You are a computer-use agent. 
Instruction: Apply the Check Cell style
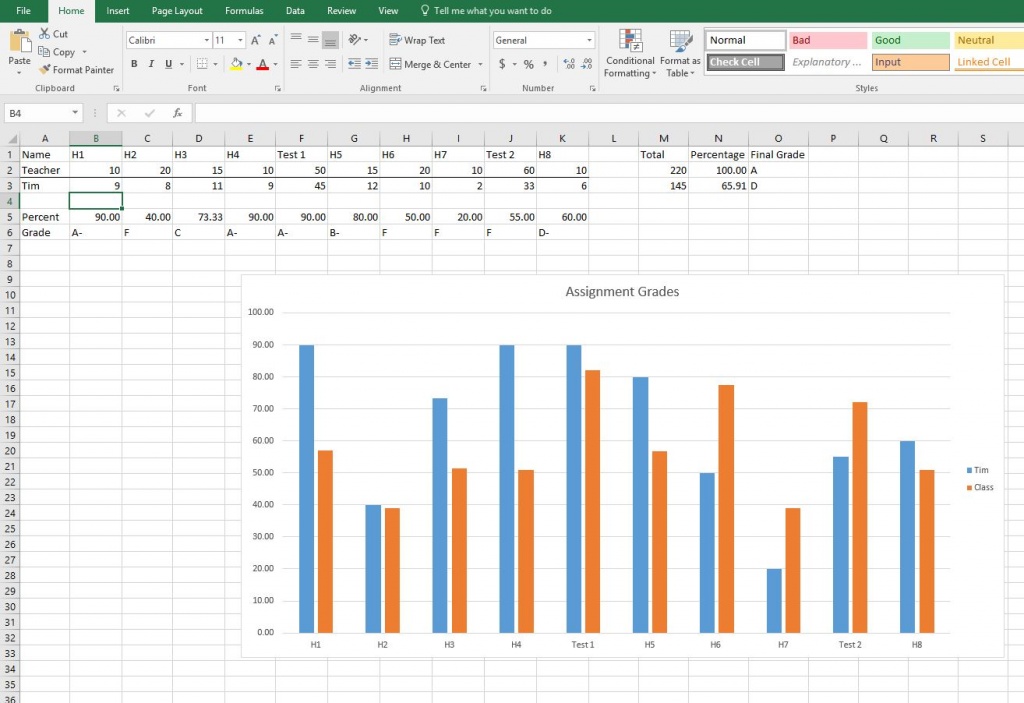tap(745, 62)
